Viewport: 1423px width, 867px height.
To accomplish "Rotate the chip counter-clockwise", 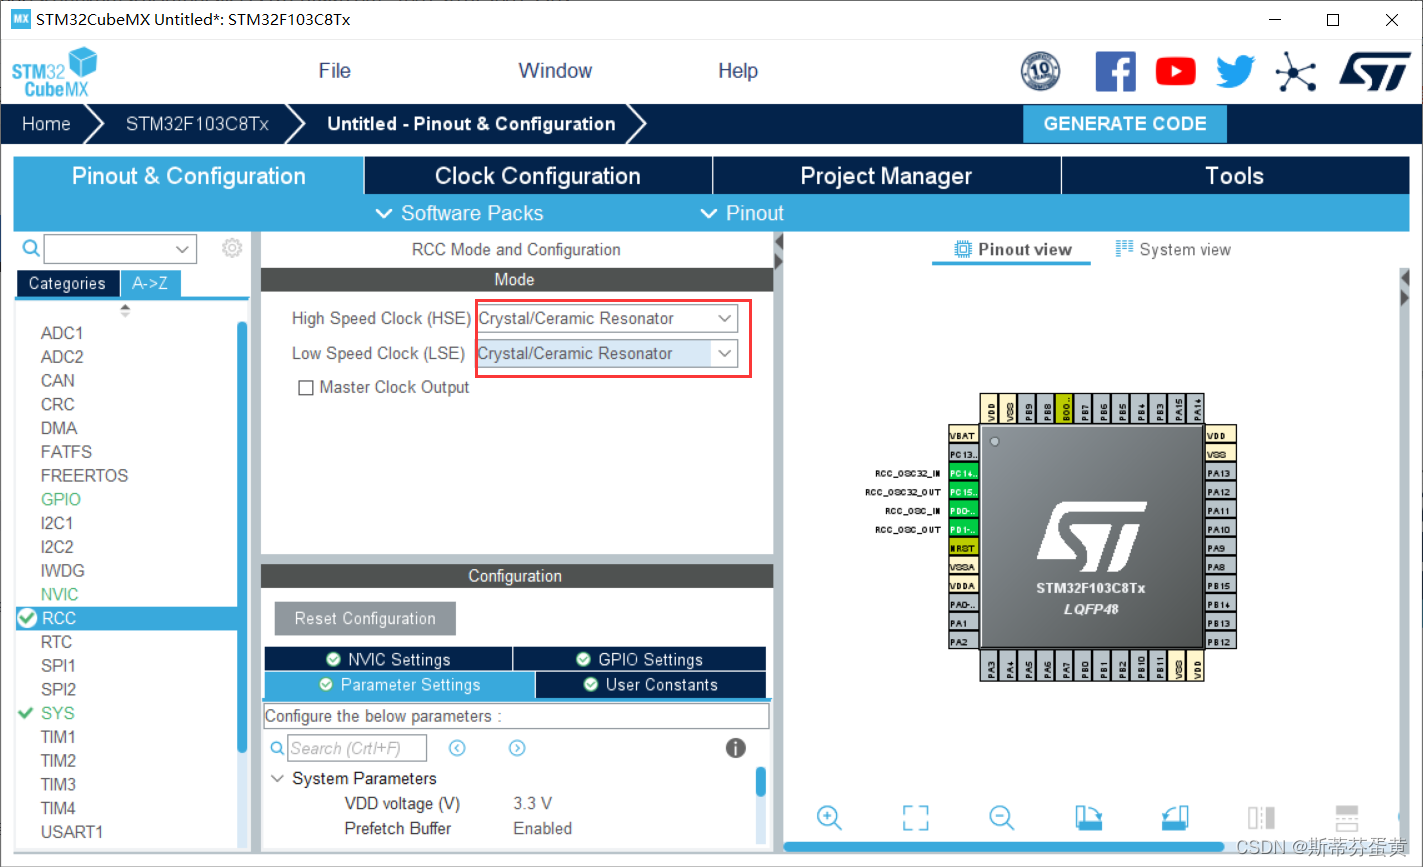I will click(1175, 817).
